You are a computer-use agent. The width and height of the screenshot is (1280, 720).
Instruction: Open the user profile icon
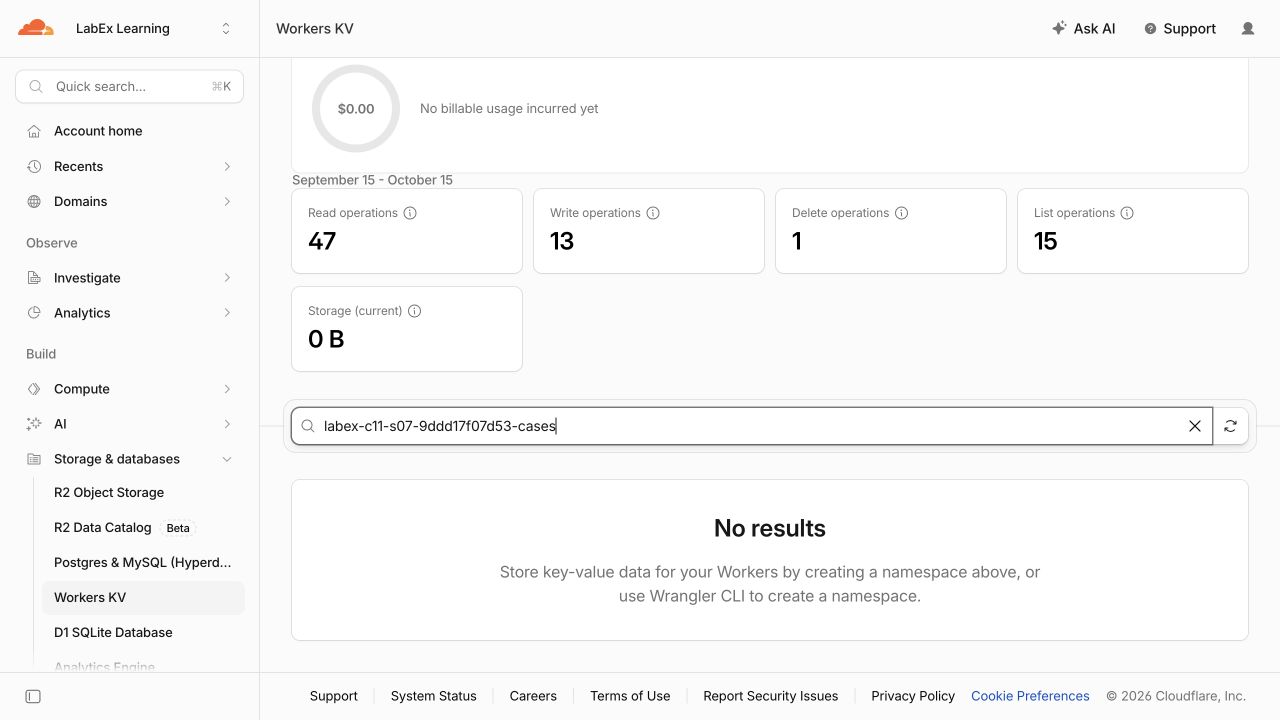(x=1248, y=29)
